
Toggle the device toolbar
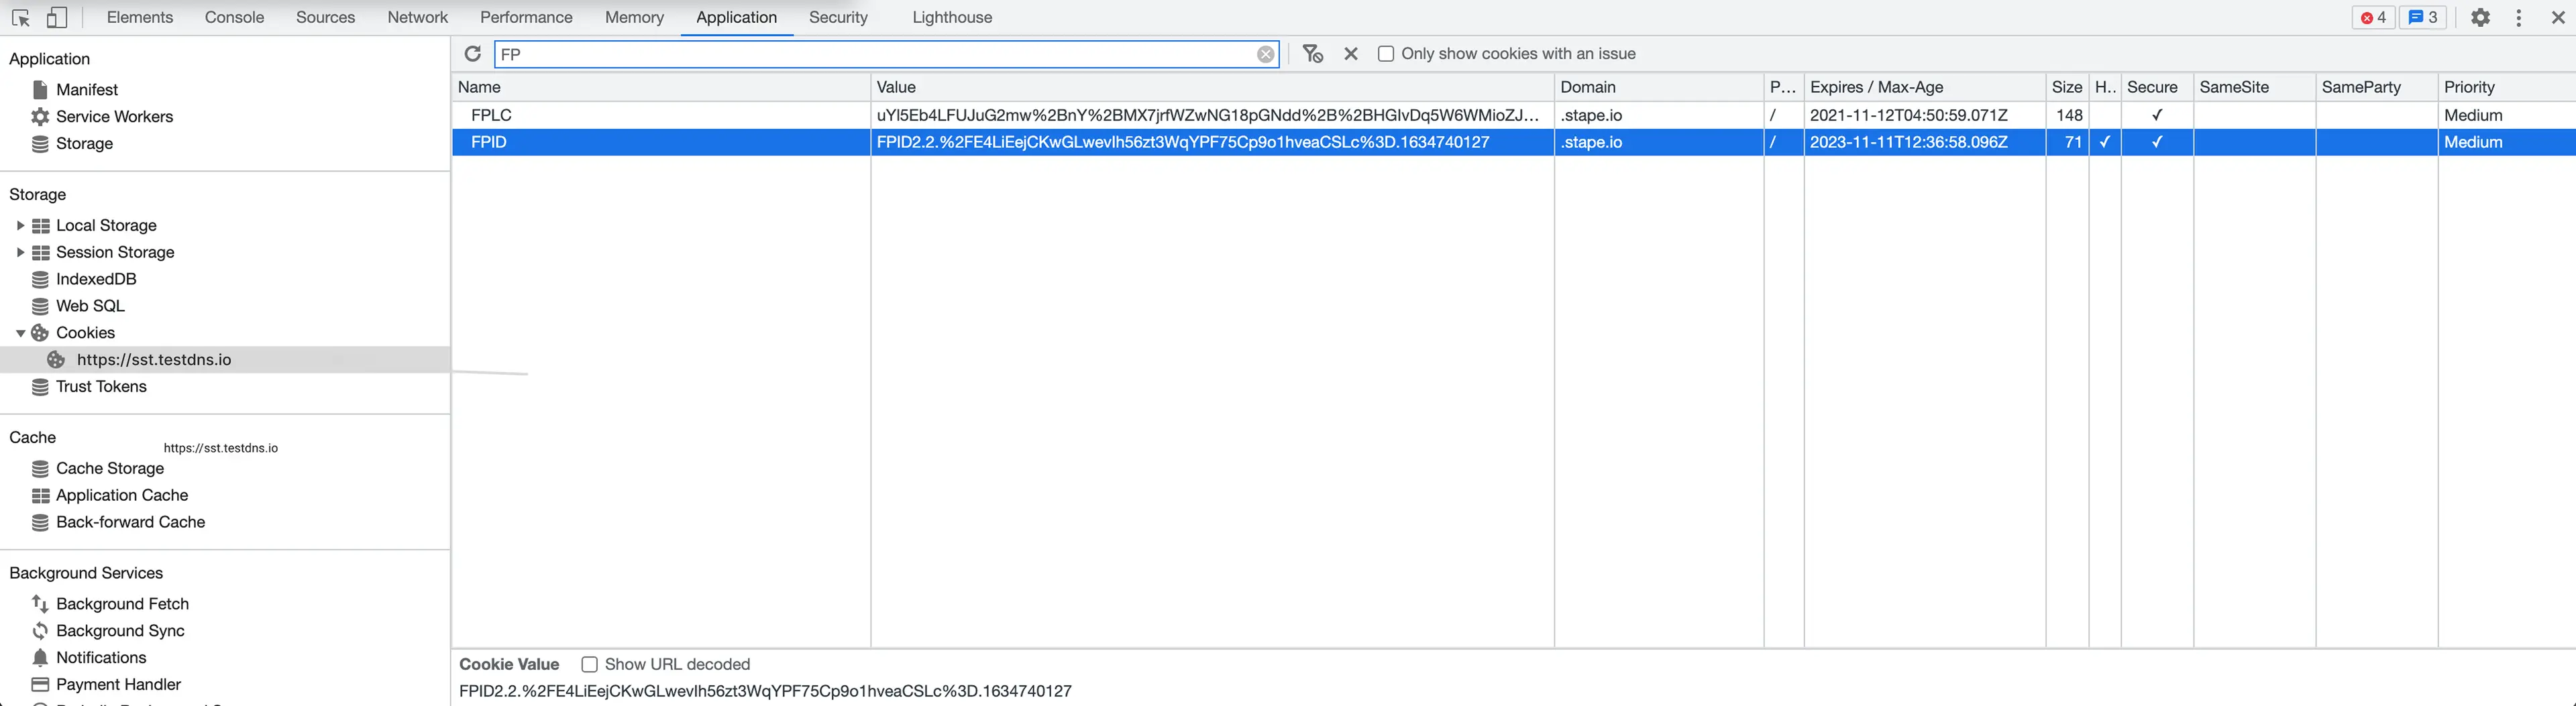(x=57, y=17)
